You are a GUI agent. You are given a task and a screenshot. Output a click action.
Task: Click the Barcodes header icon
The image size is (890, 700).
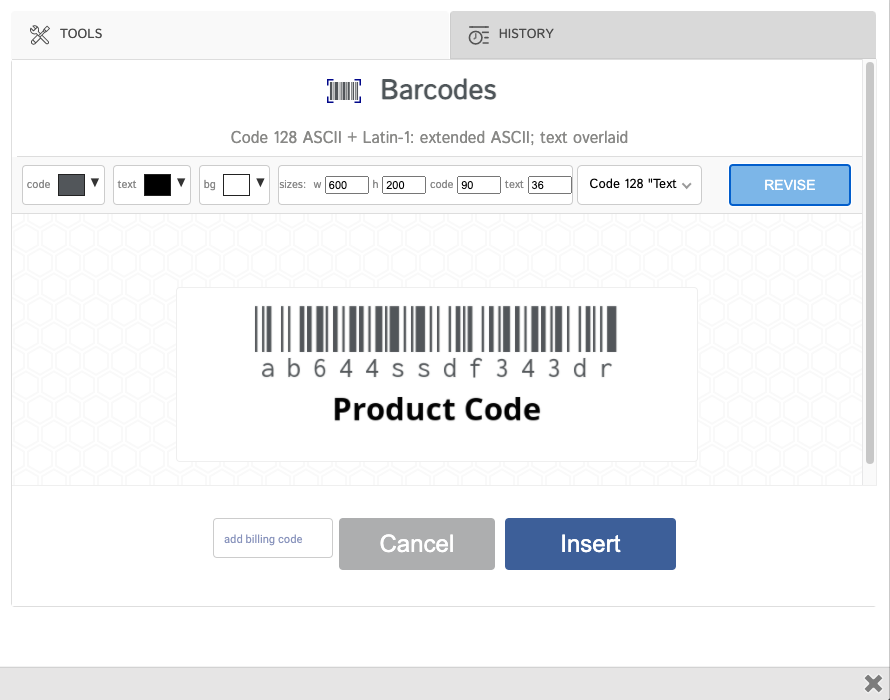[x=344, y=91]
